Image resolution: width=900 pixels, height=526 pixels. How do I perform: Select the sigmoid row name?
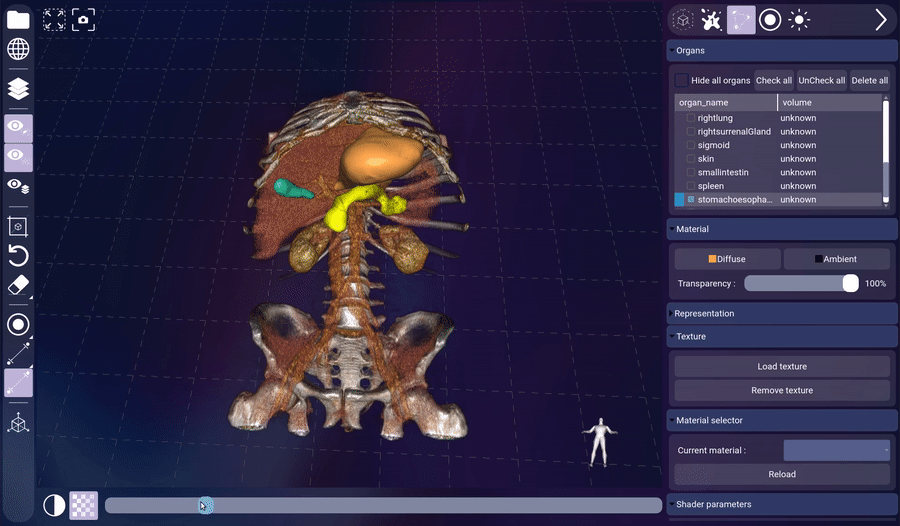[713, 145]
